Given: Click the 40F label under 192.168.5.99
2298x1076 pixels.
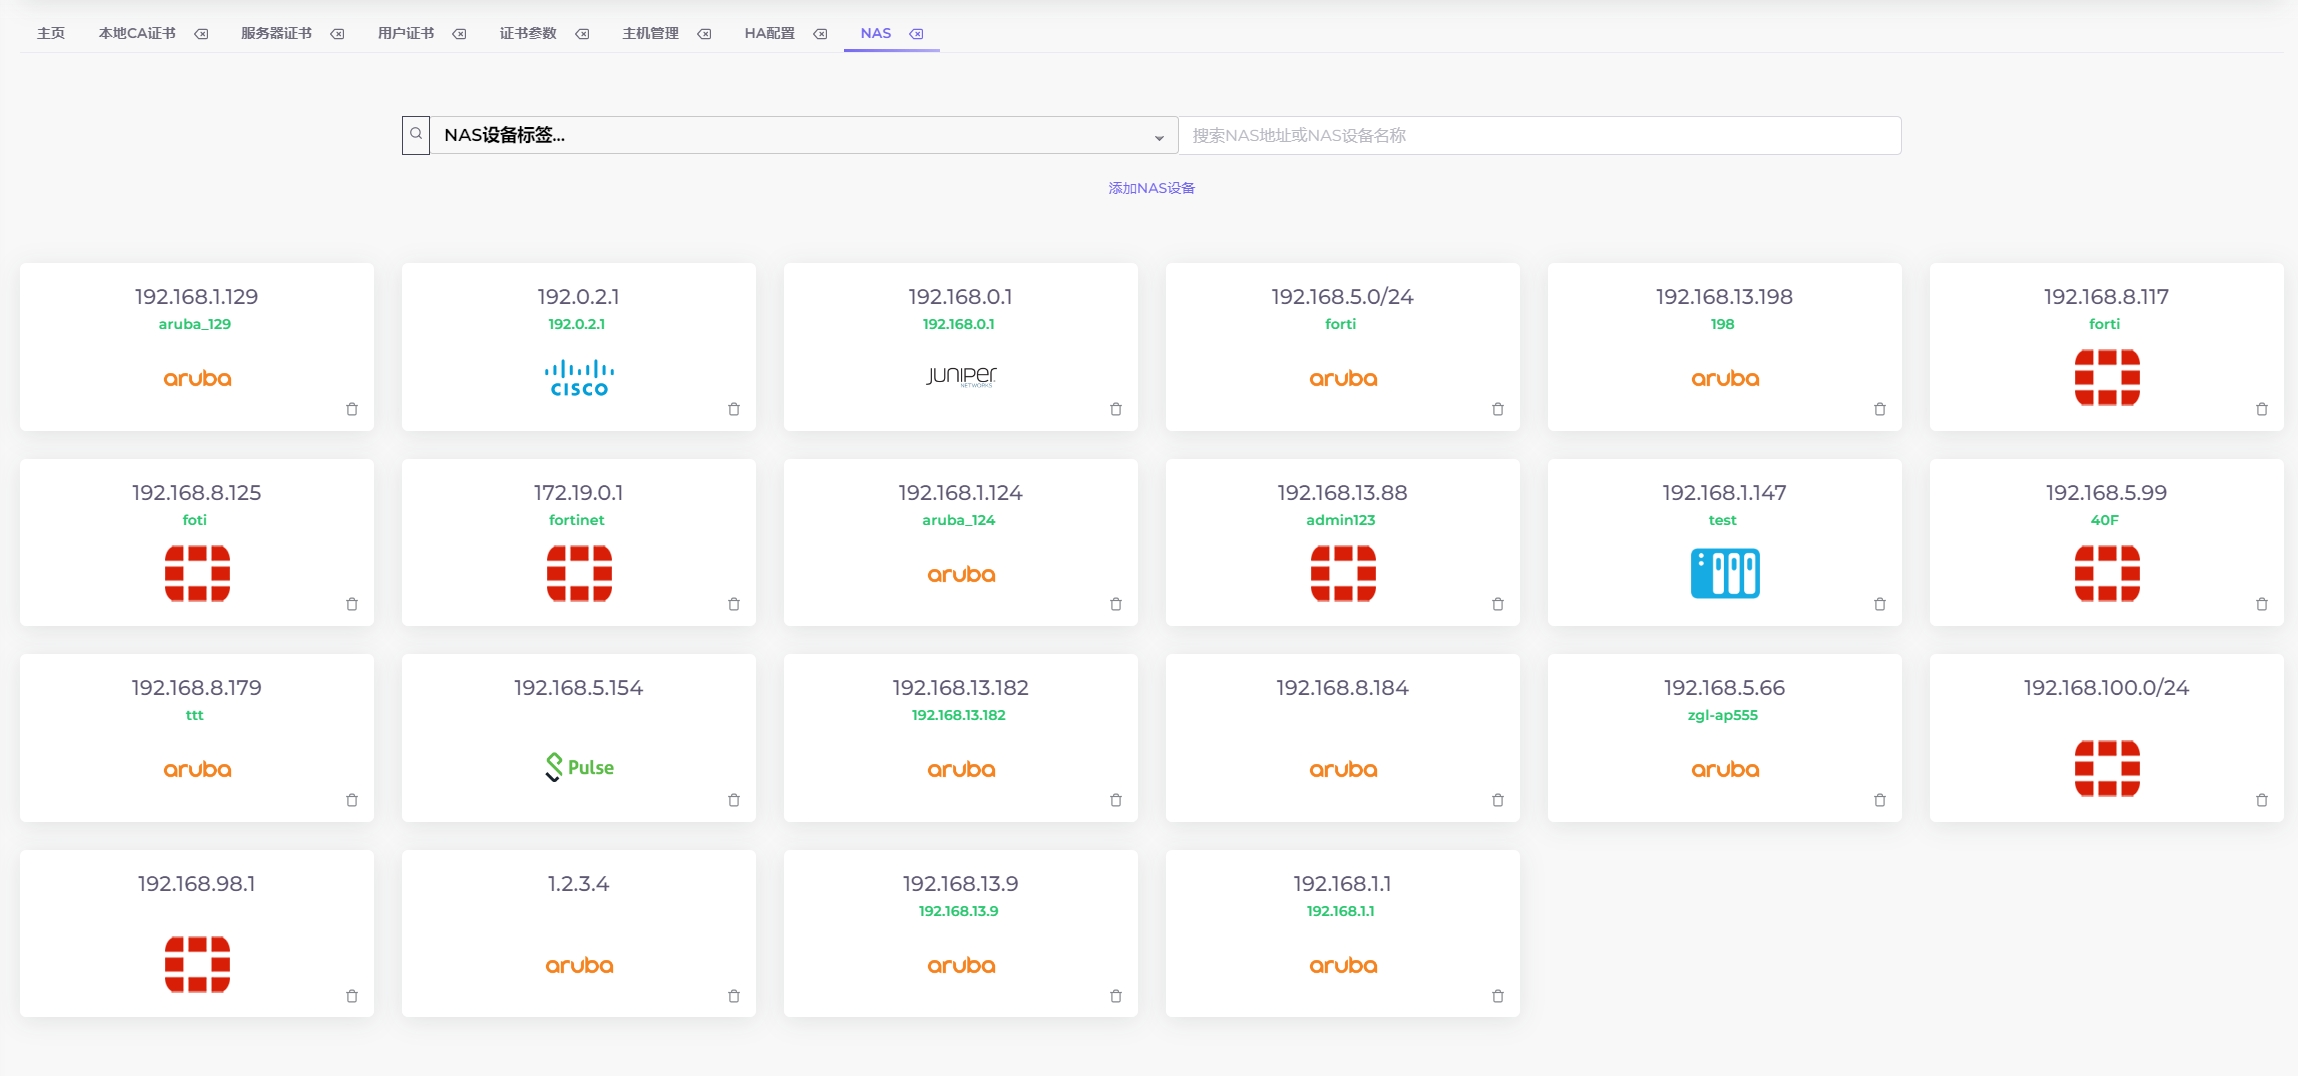Looking at the screenshot, I should pyautogui.click(x=2105, y=520).
